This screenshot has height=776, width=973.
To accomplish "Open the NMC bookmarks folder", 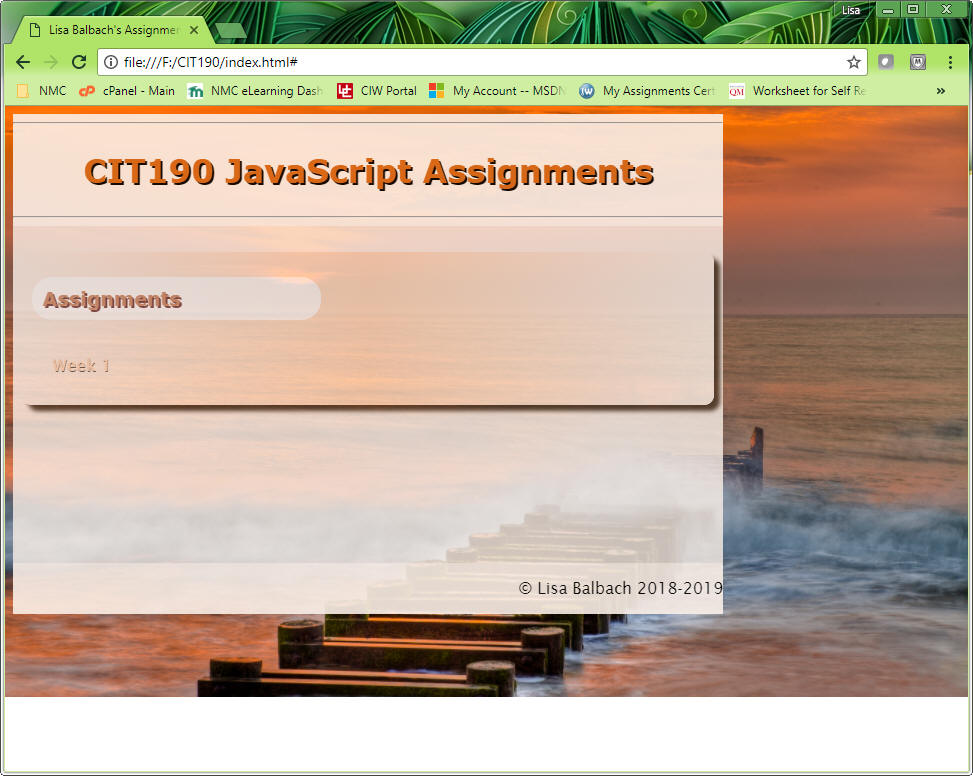I will 41,91.
